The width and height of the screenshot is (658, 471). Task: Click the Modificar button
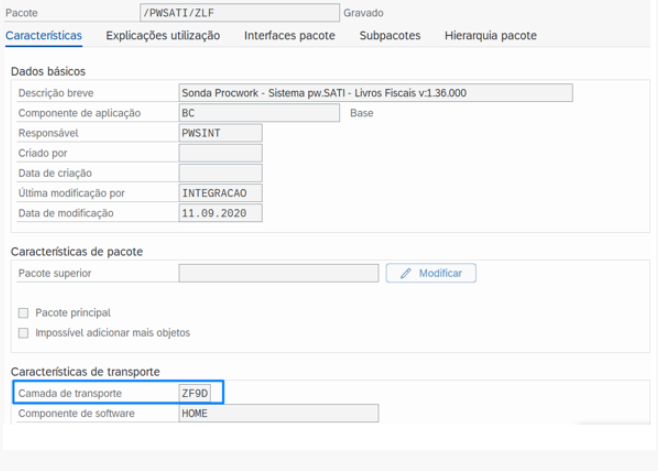[431, 273]
